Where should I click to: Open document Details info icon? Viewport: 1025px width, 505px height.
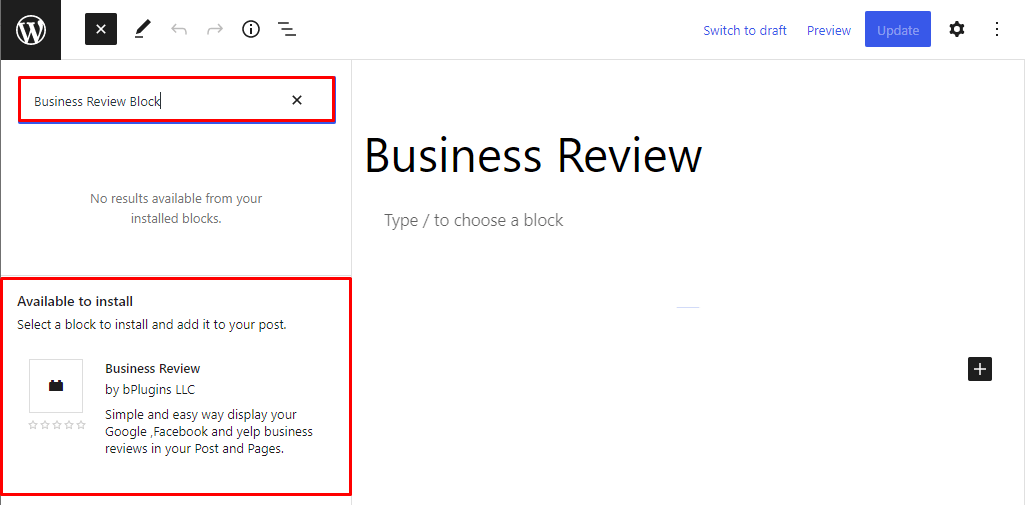251,29
